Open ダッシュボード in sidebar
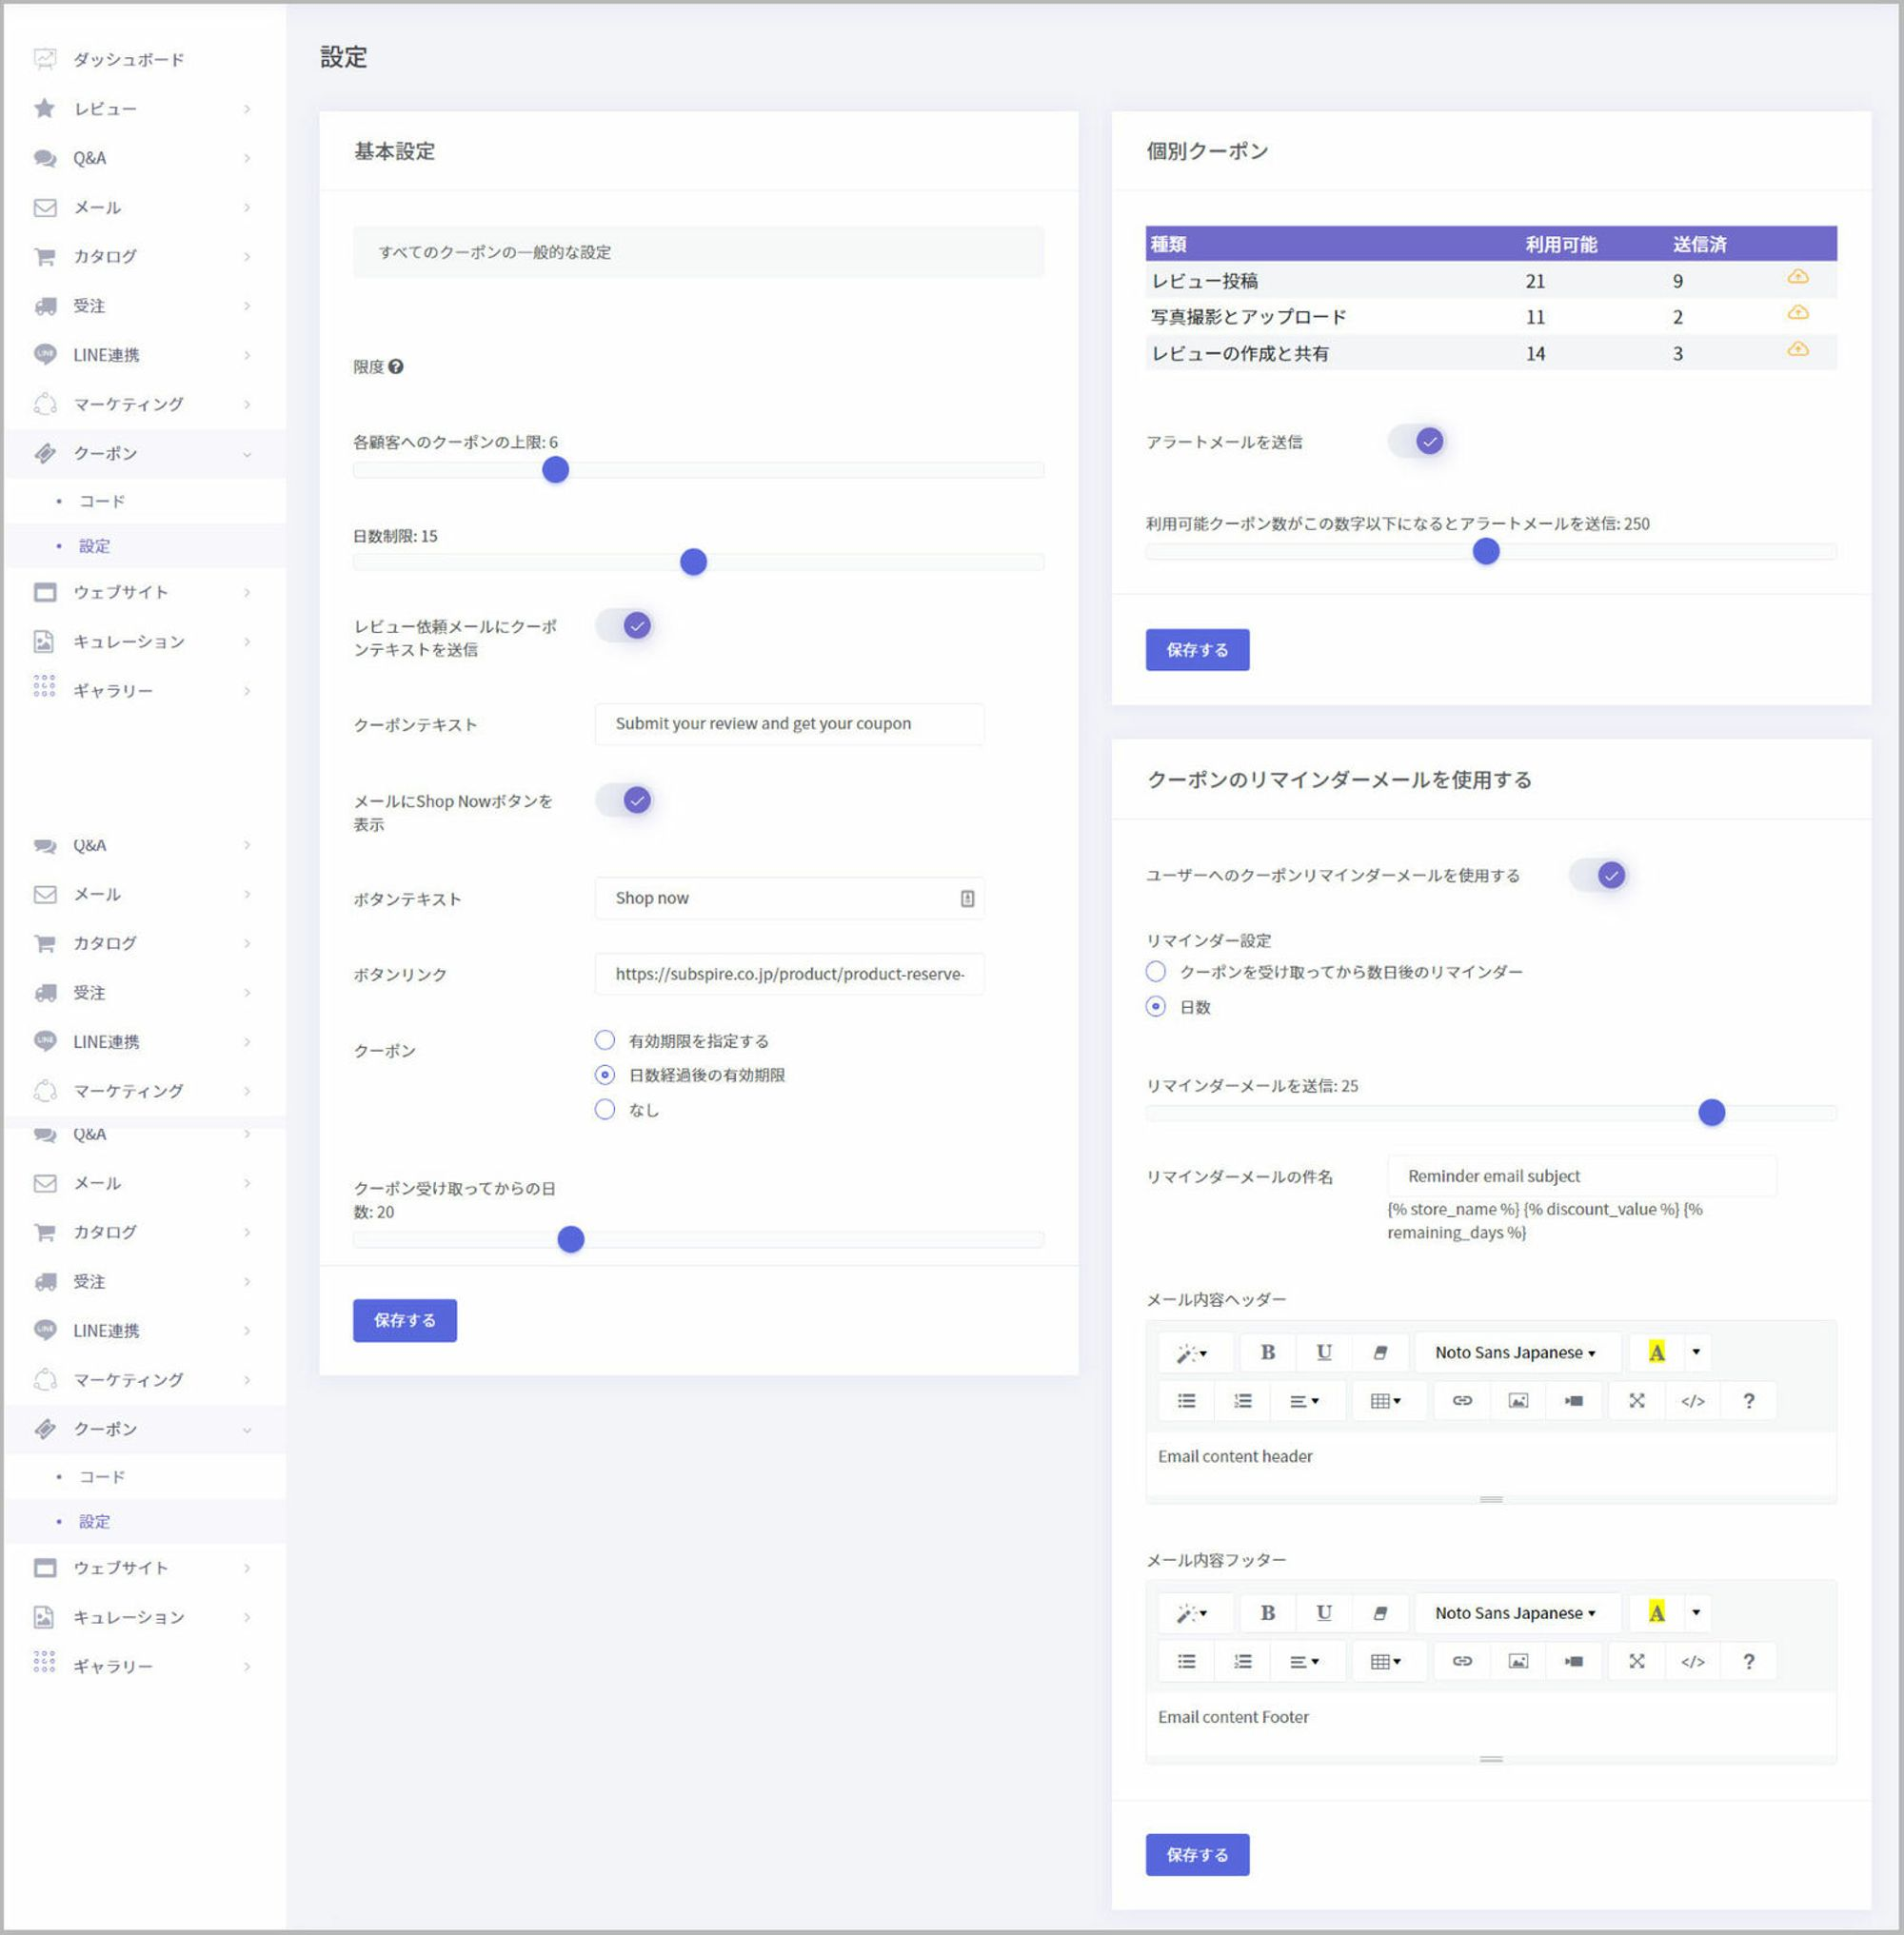 click(128, 59)
